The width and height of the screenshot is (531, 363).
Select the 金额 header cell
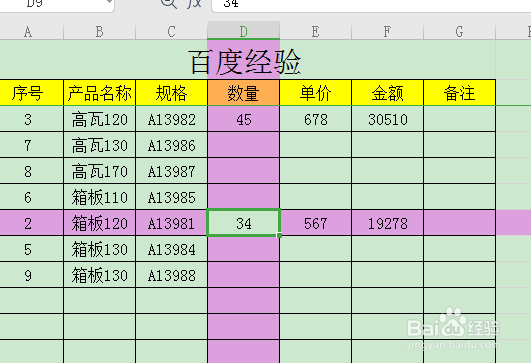[387, 93]
